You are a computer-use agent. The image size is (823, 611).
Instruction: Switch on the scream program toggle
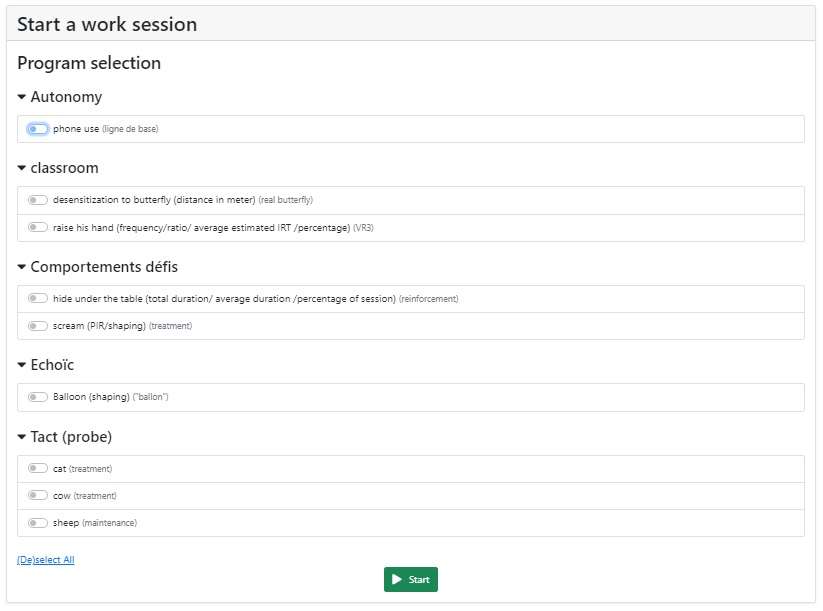click(38, 325)
